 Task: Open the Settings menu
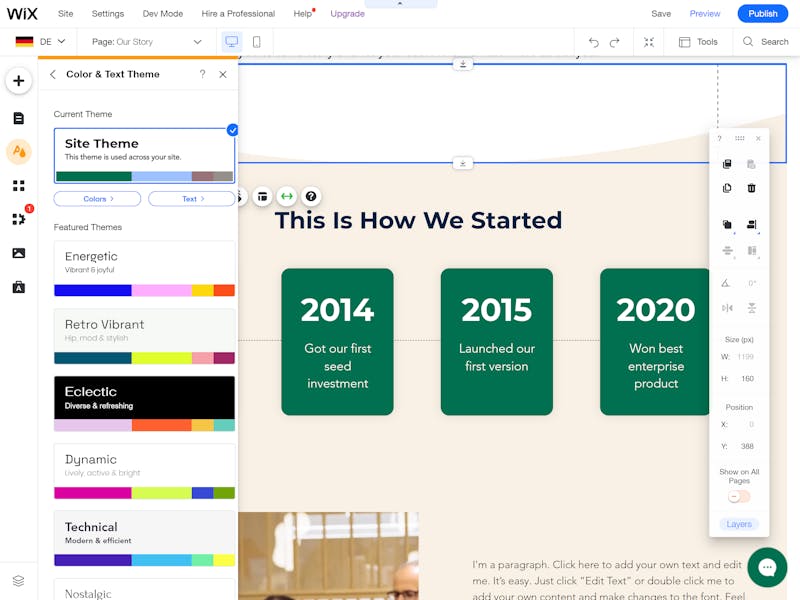coord(108,14)
